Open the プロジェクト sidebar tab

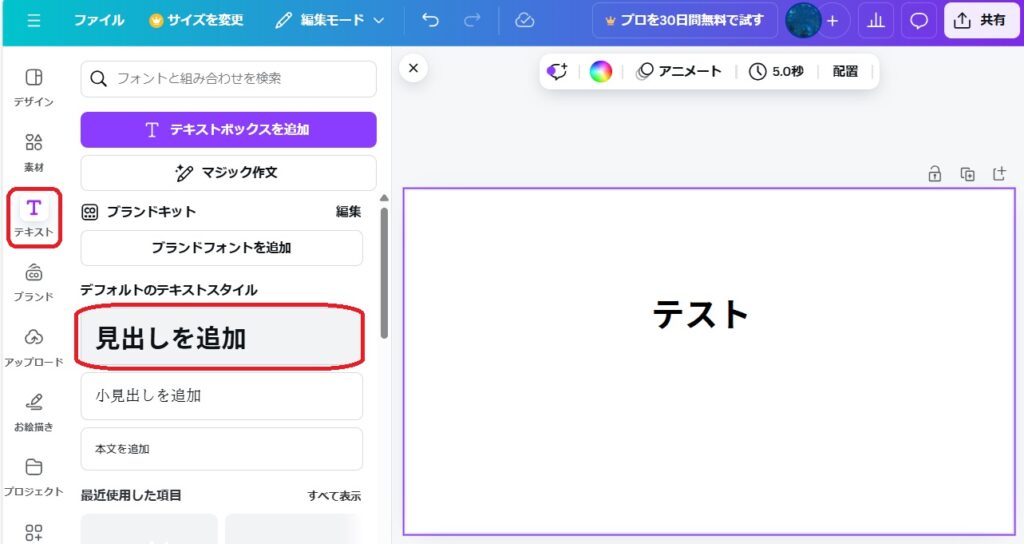click(x=33, y=477)
